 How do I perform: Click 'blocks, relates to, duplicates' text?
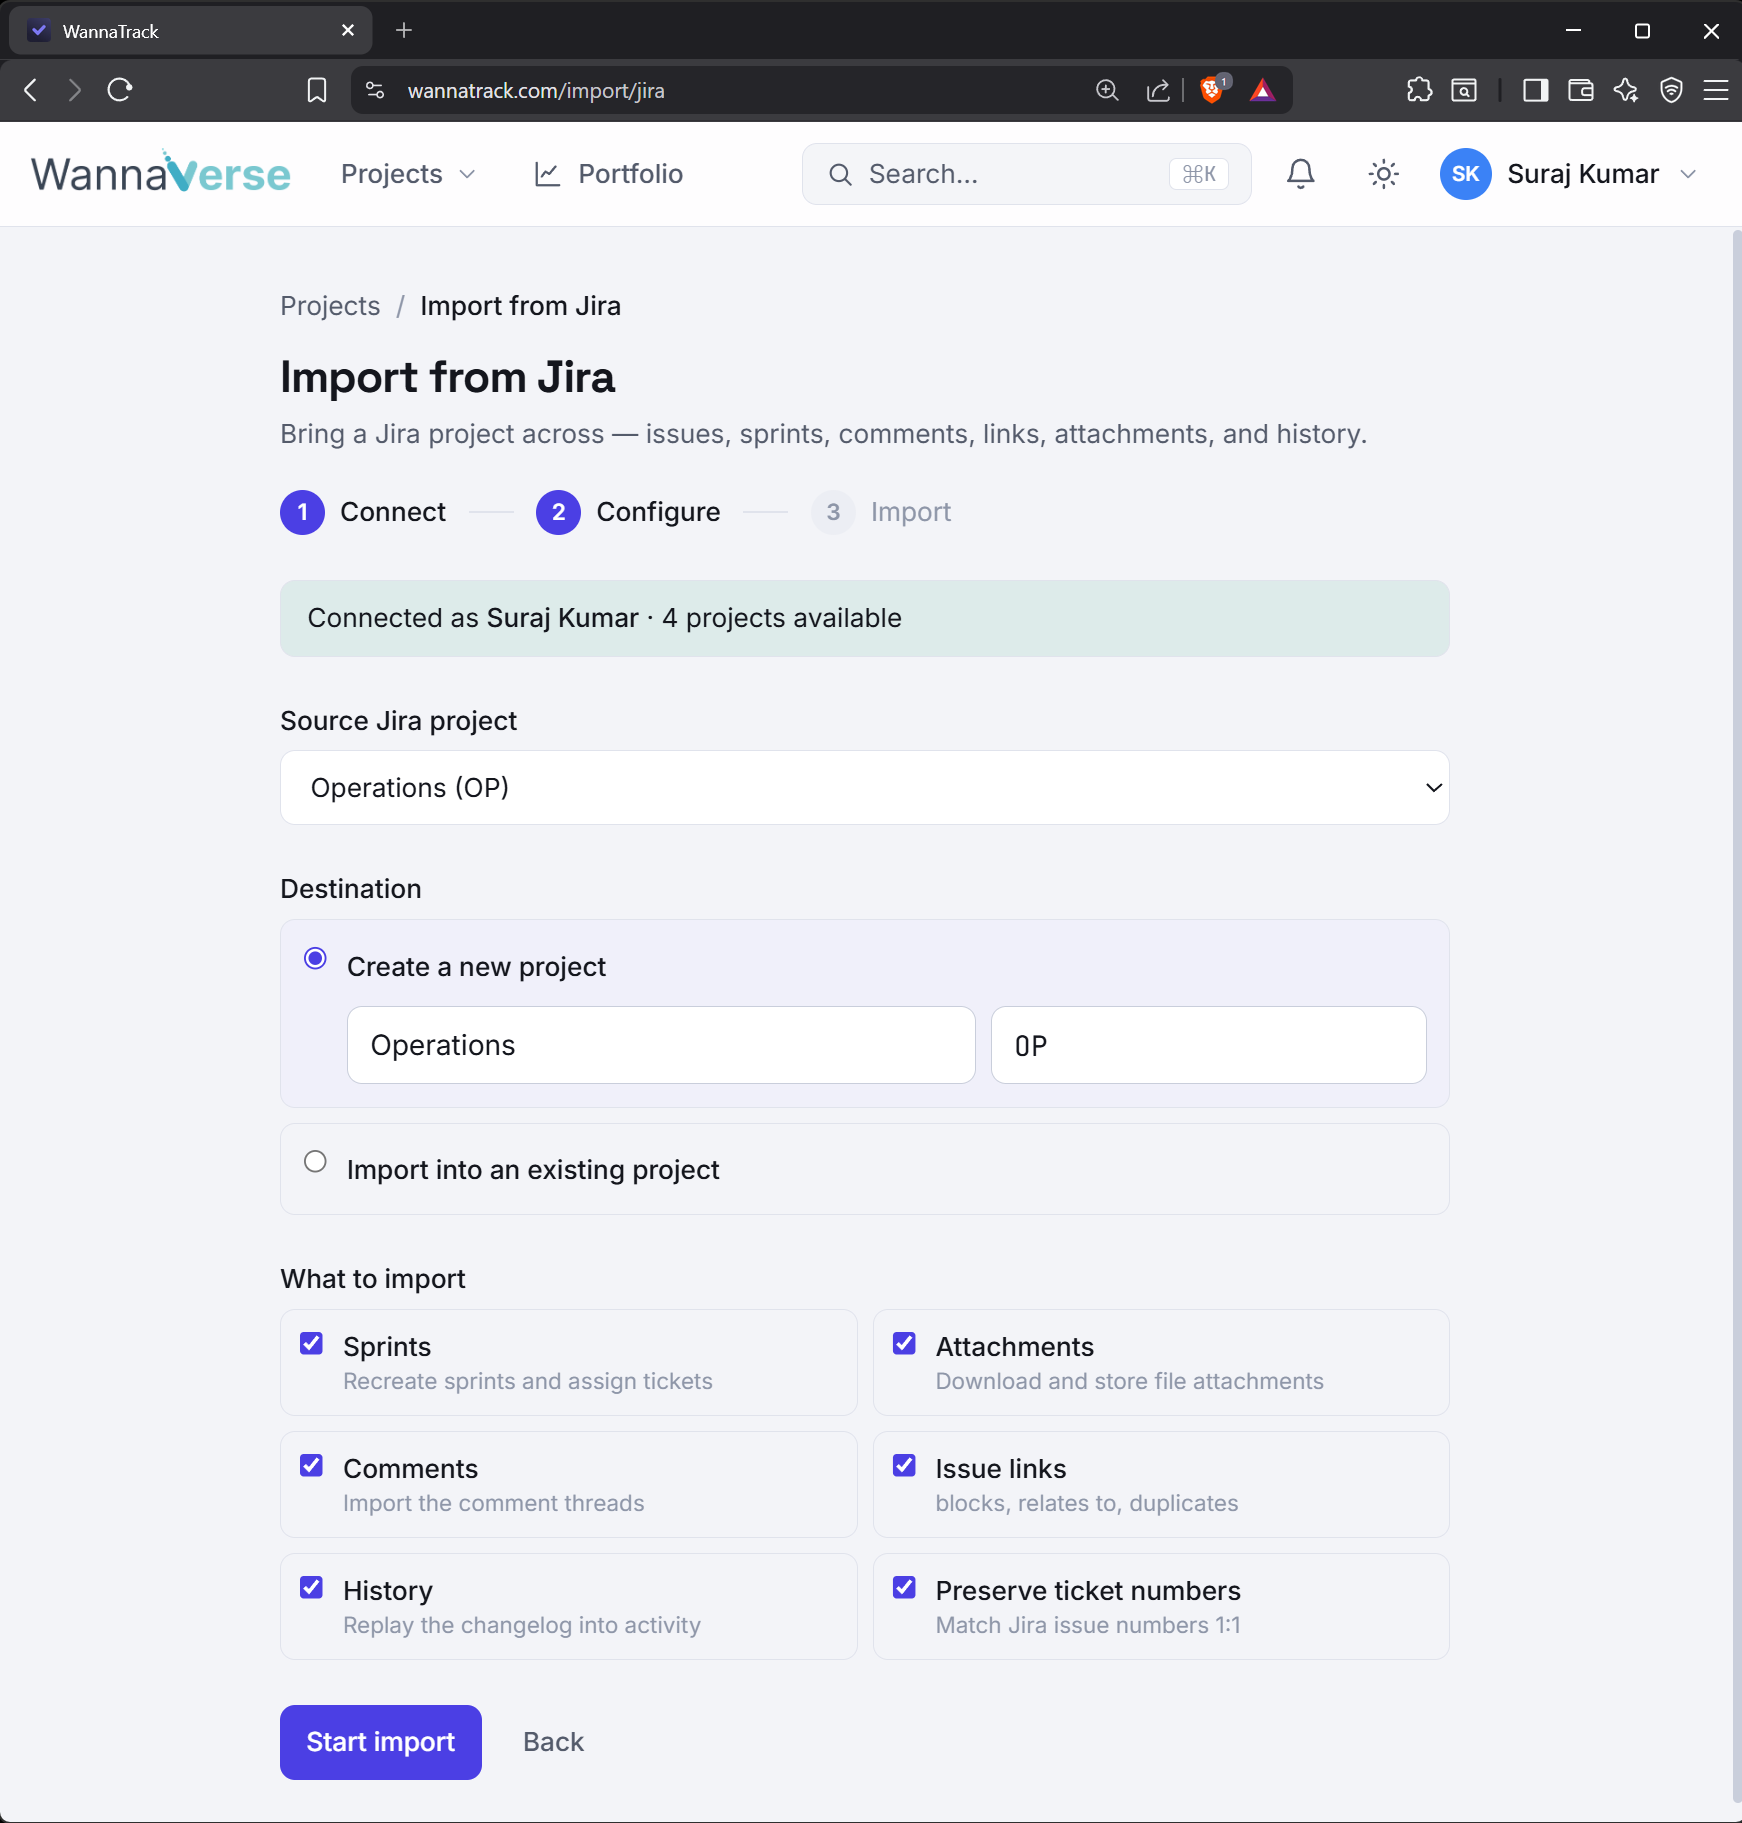[x=1087, y=1503]
